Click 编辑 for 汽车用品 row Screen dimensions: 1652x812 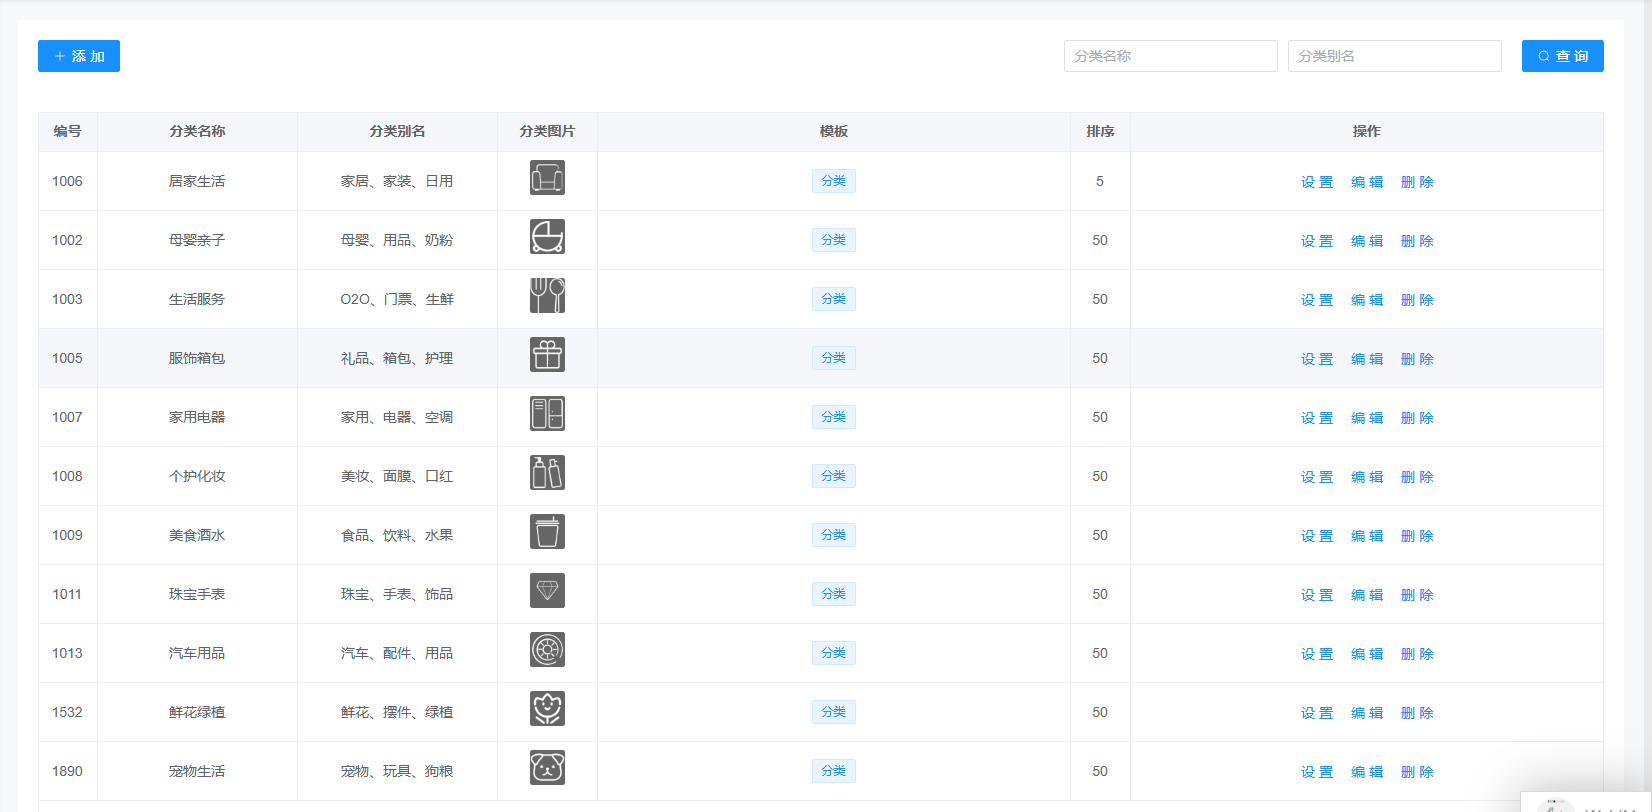point(1367,654)
